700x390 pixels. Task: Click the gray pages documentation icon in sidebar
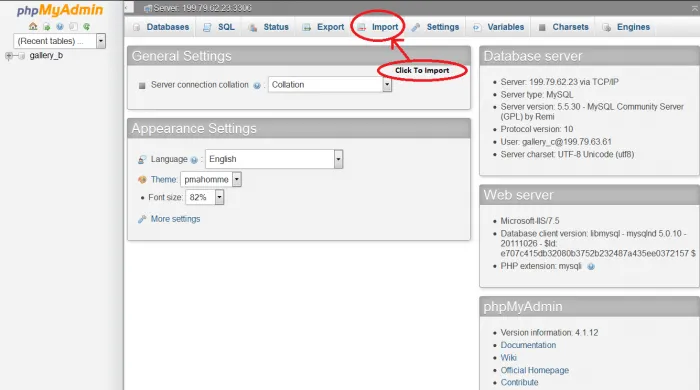point(73,27)
